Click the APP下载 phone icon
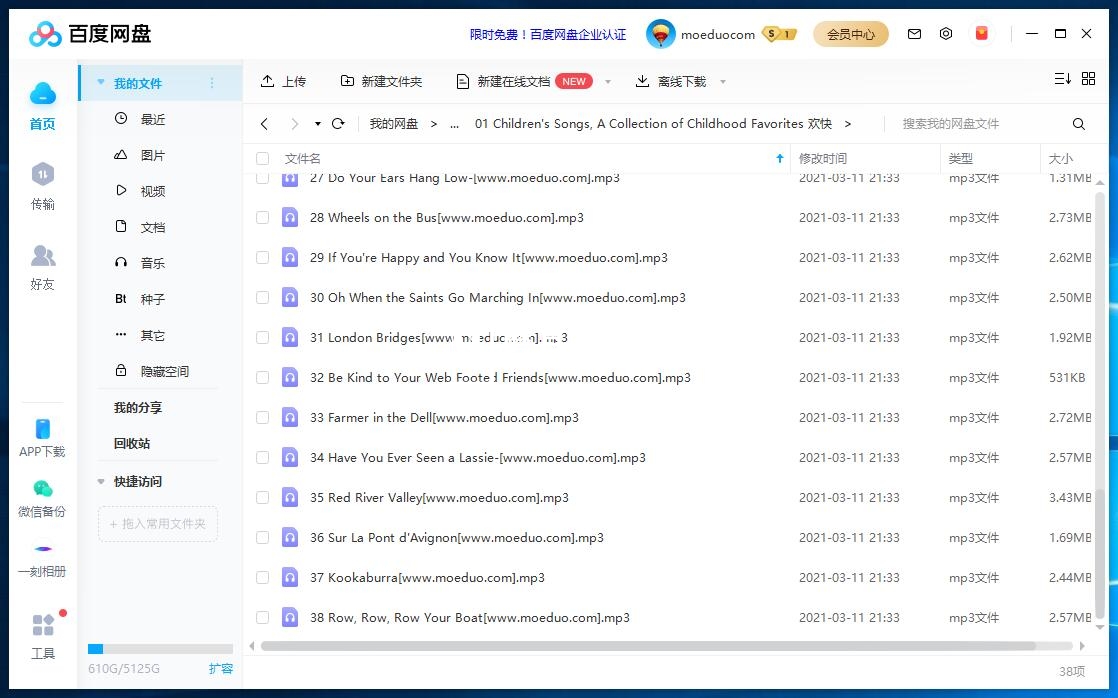The width and height of the screenshot is (1118, 698). click(x=42, y=430)
